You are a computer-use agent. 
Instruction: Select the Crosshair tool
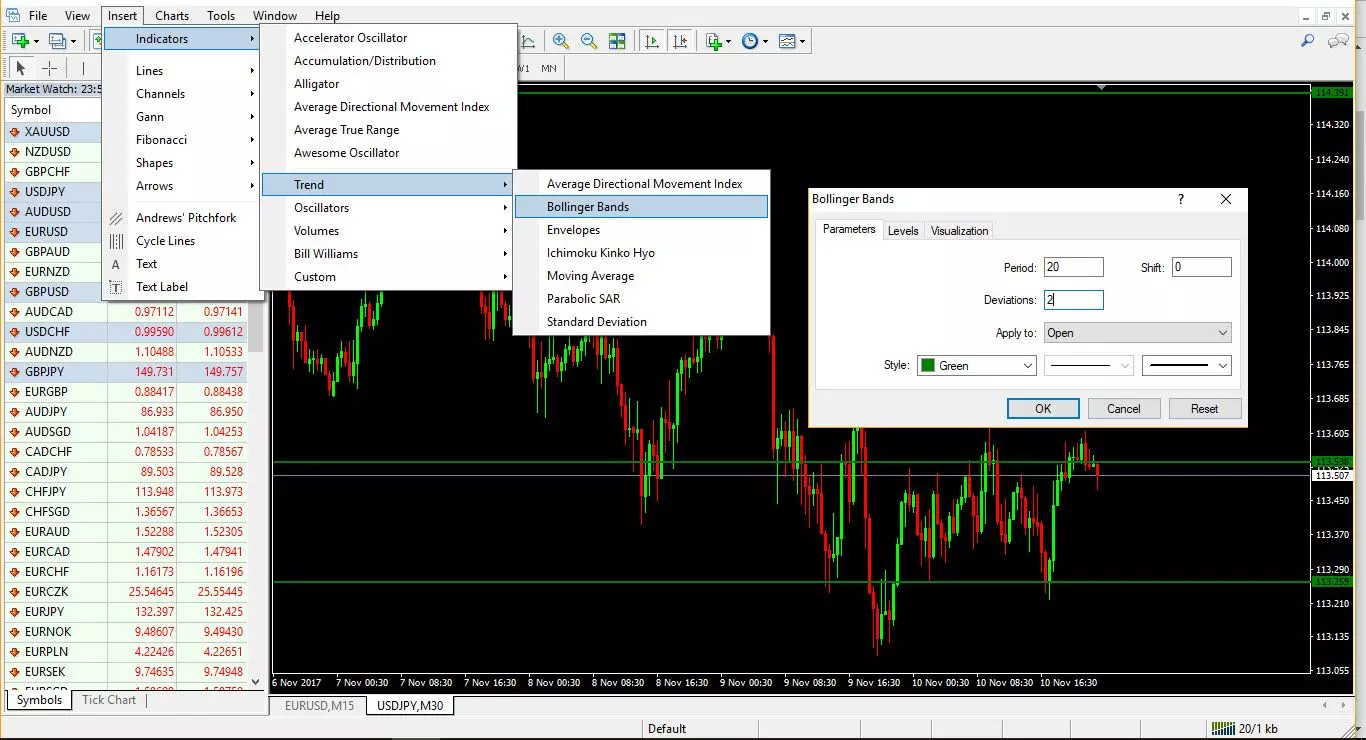click(x=50, y=68)
